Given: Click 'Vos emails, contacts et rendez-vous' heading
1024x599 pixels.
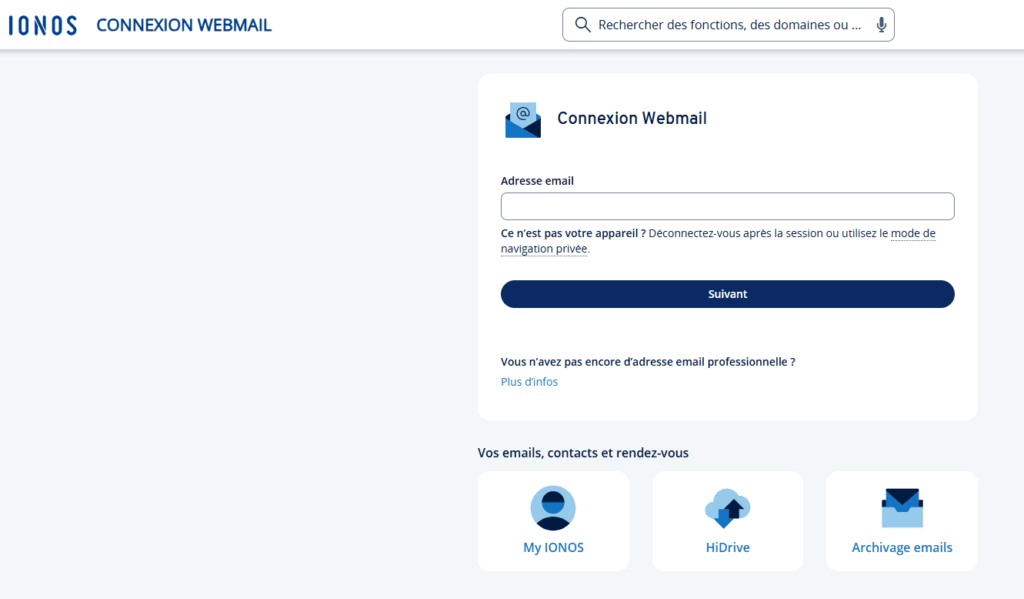Looking at the screenshot, I should point(583,453).
